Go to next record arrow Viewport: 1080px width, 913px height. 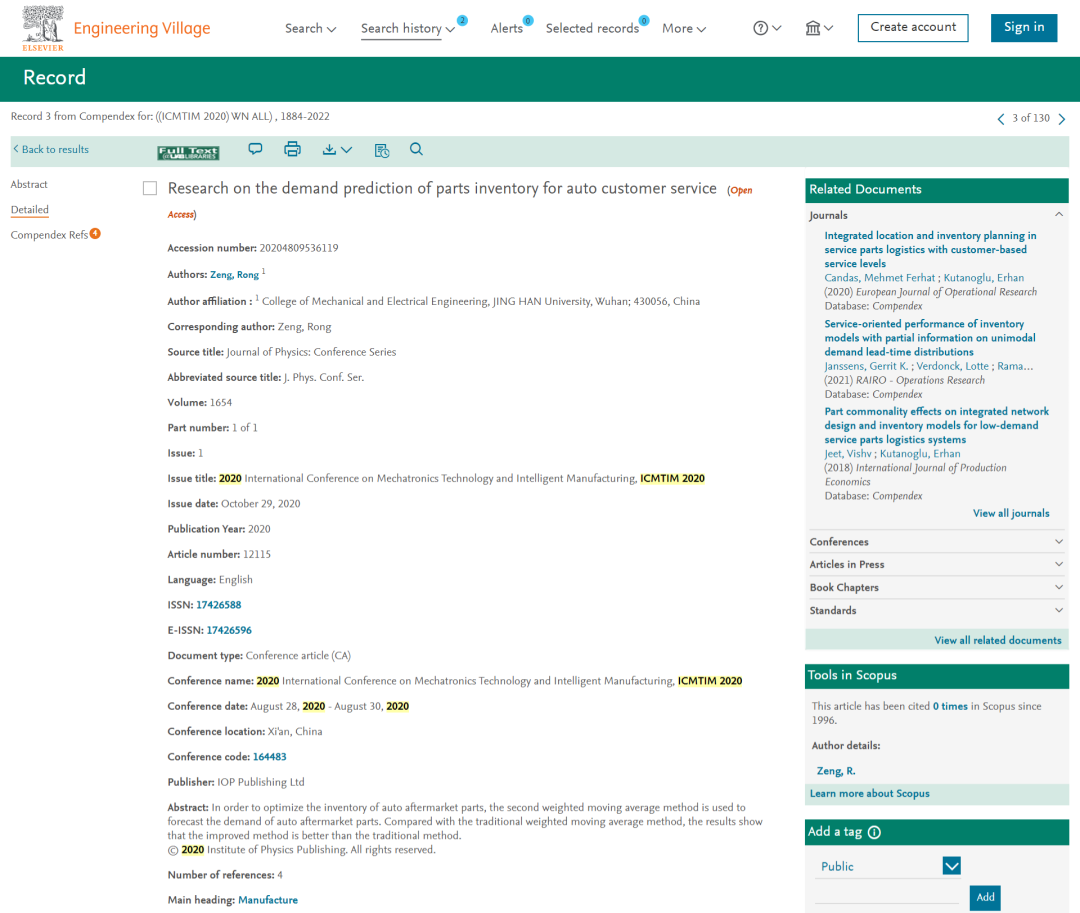pos(1061,119)
